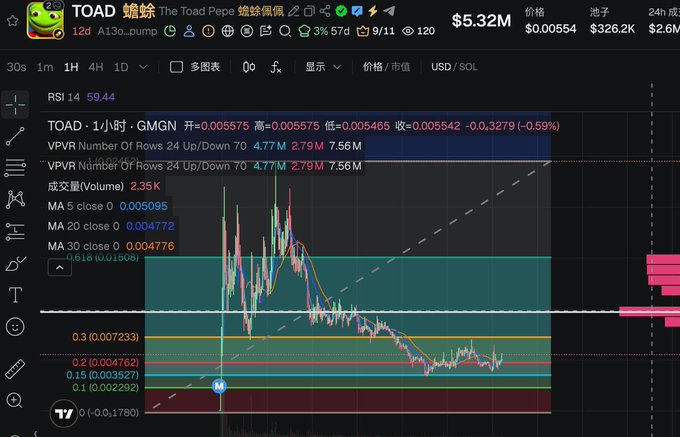Open the emoji smiley tool

point(15,326)
